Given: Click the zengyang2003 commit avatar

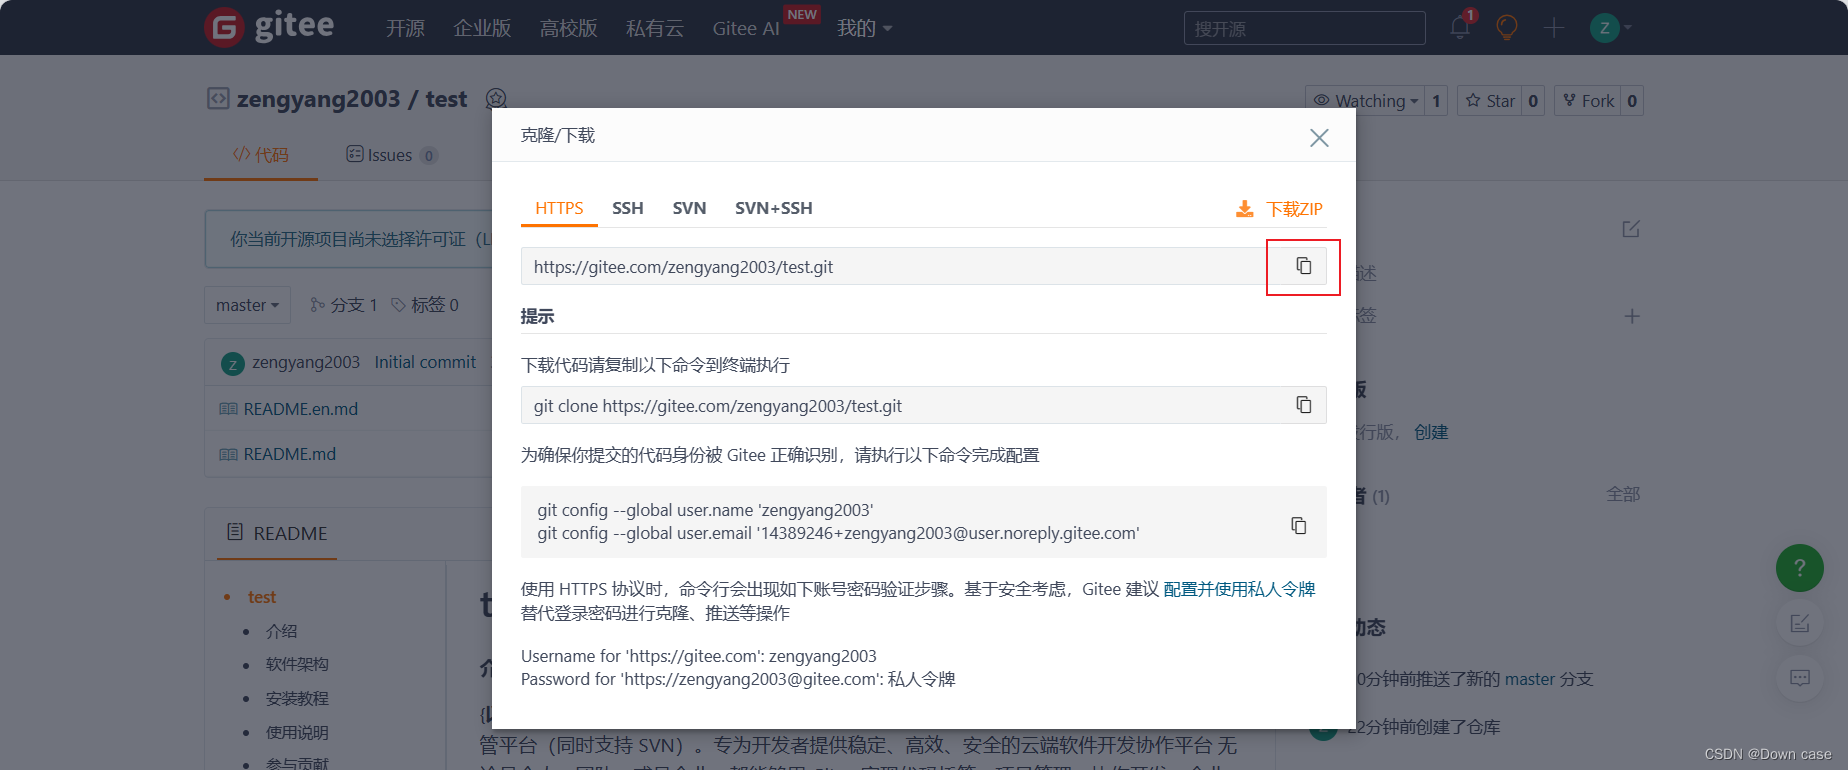Looking at the screenshot, I should tap(232, 364).
